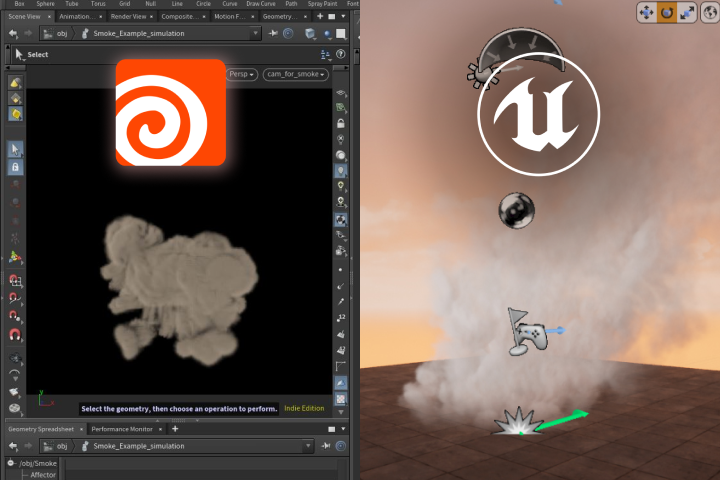The image size is (720, 480).
Task: Click the cube icon in top path bar
Action: (x=310, y=33)
